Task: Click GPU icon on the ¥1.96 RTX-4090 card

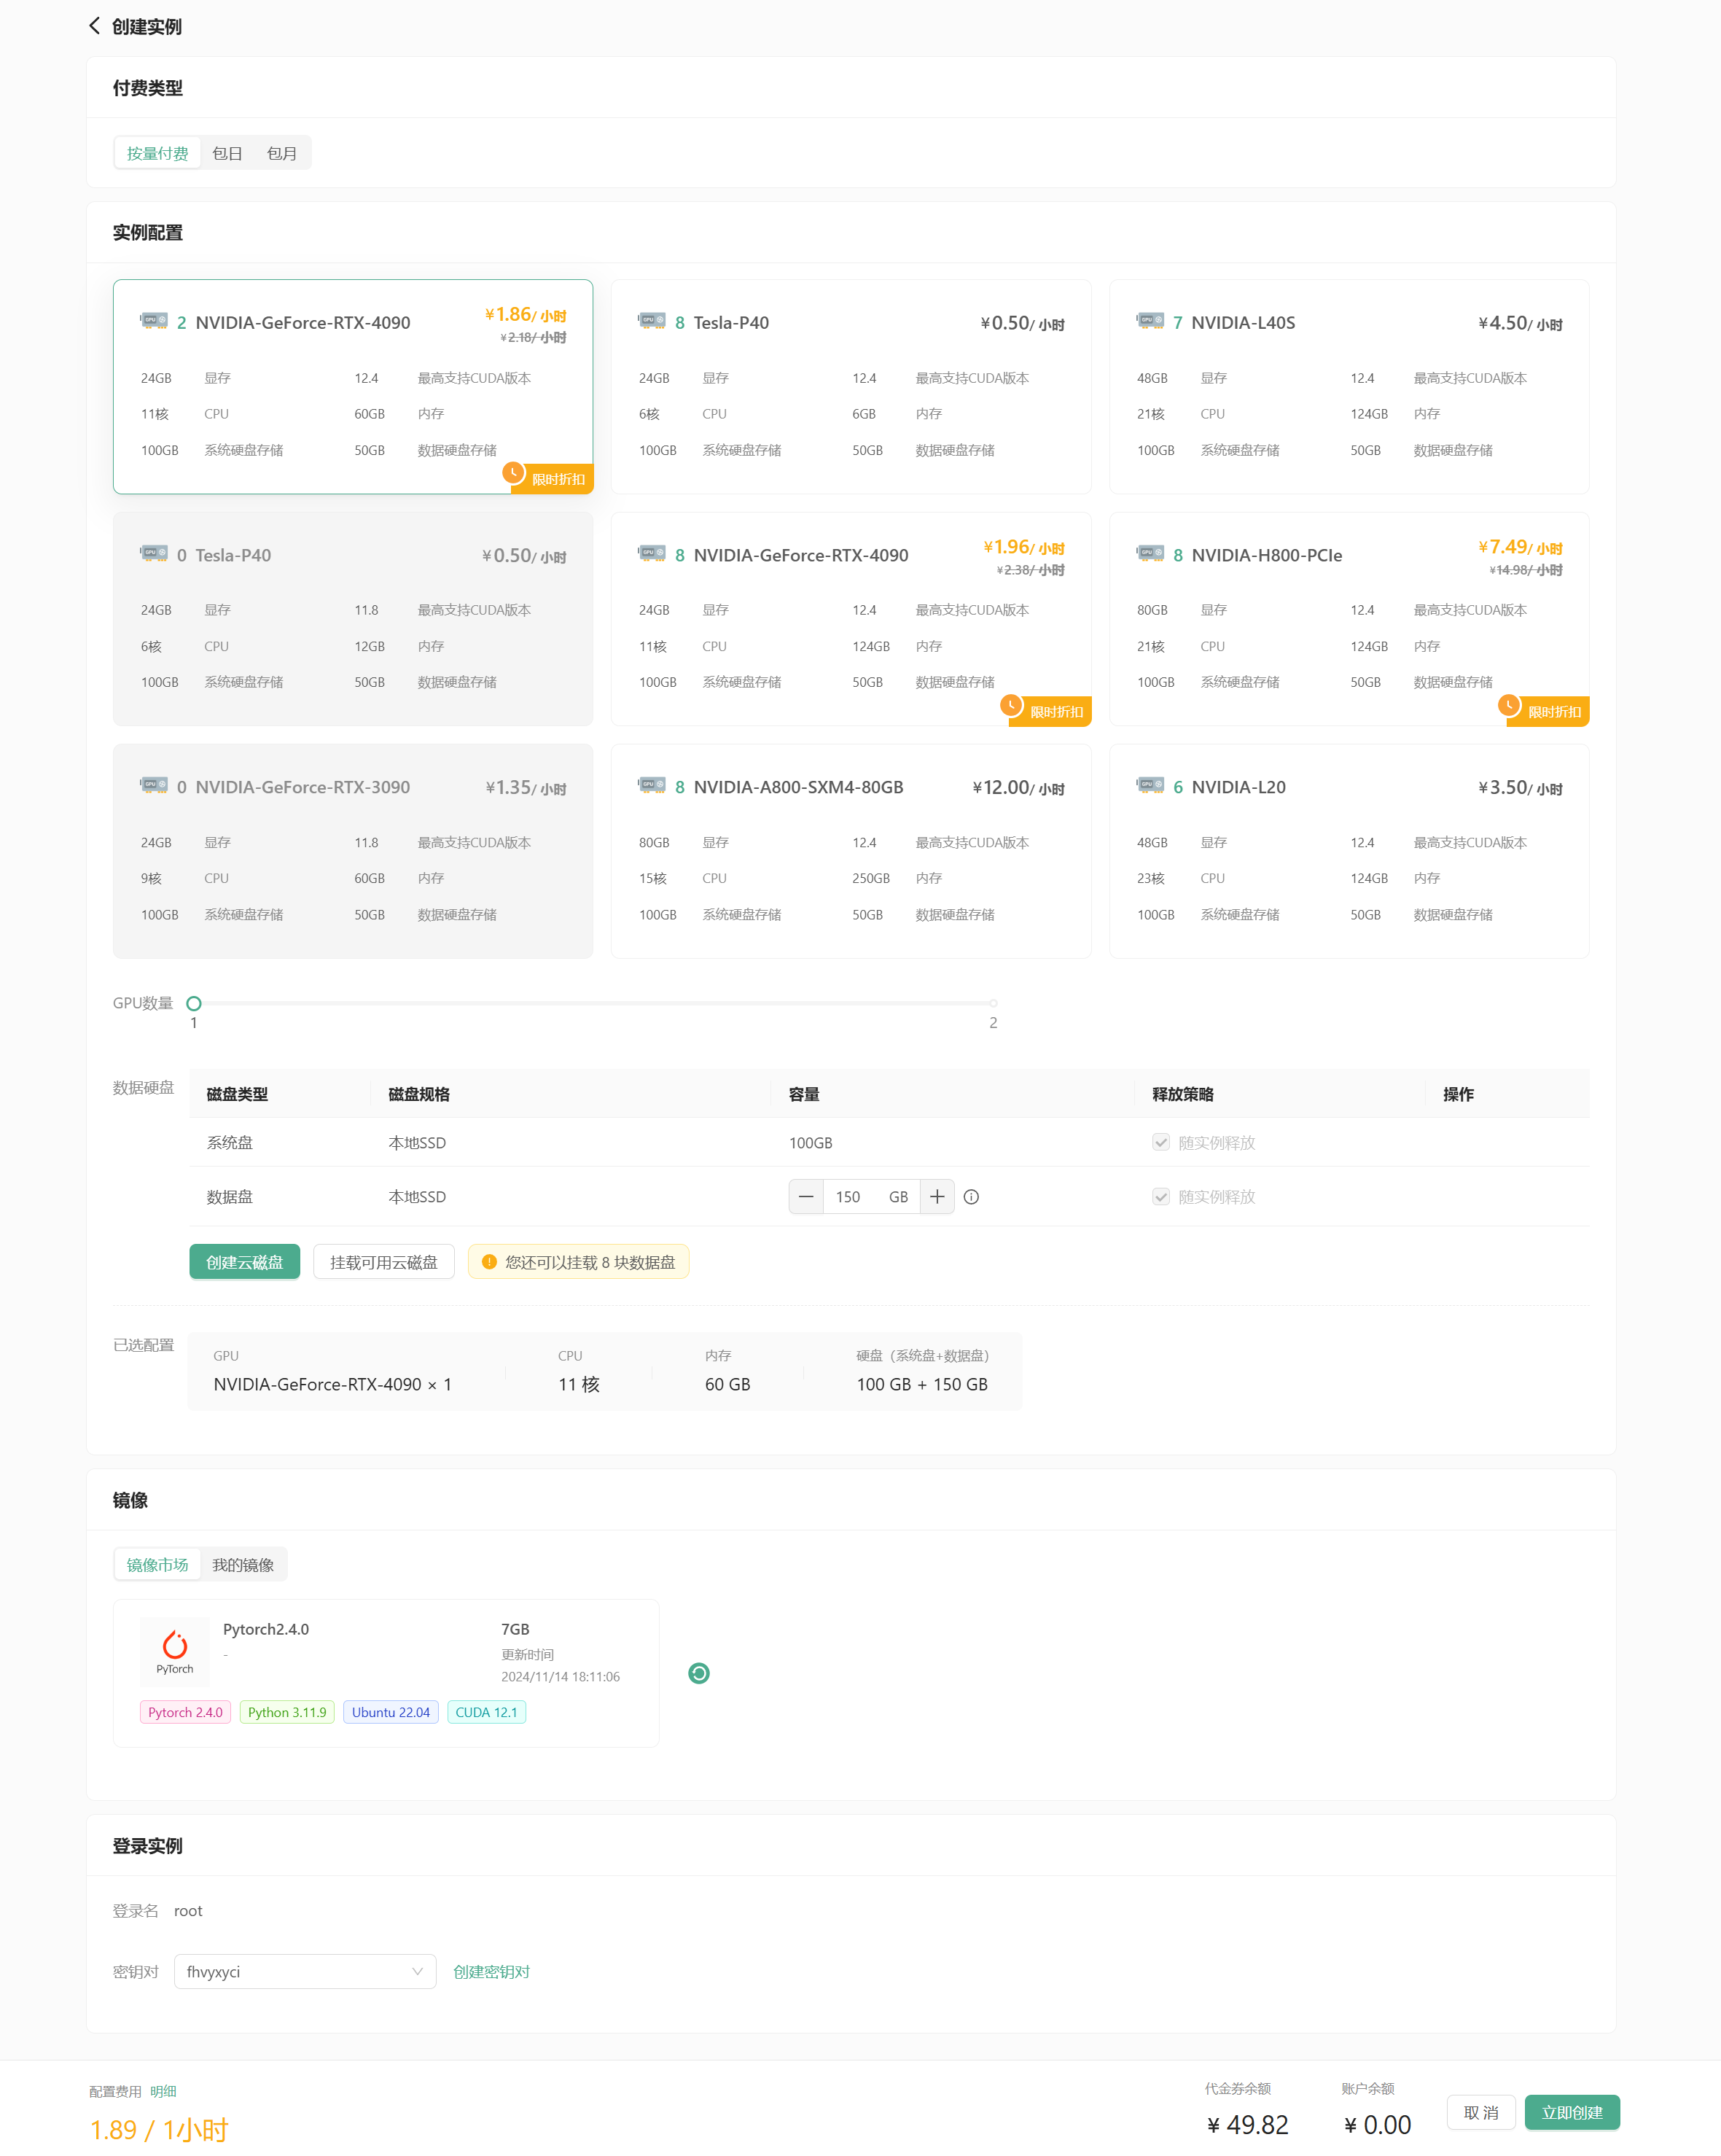Action: pyautogui.click(x=652, y=553)
